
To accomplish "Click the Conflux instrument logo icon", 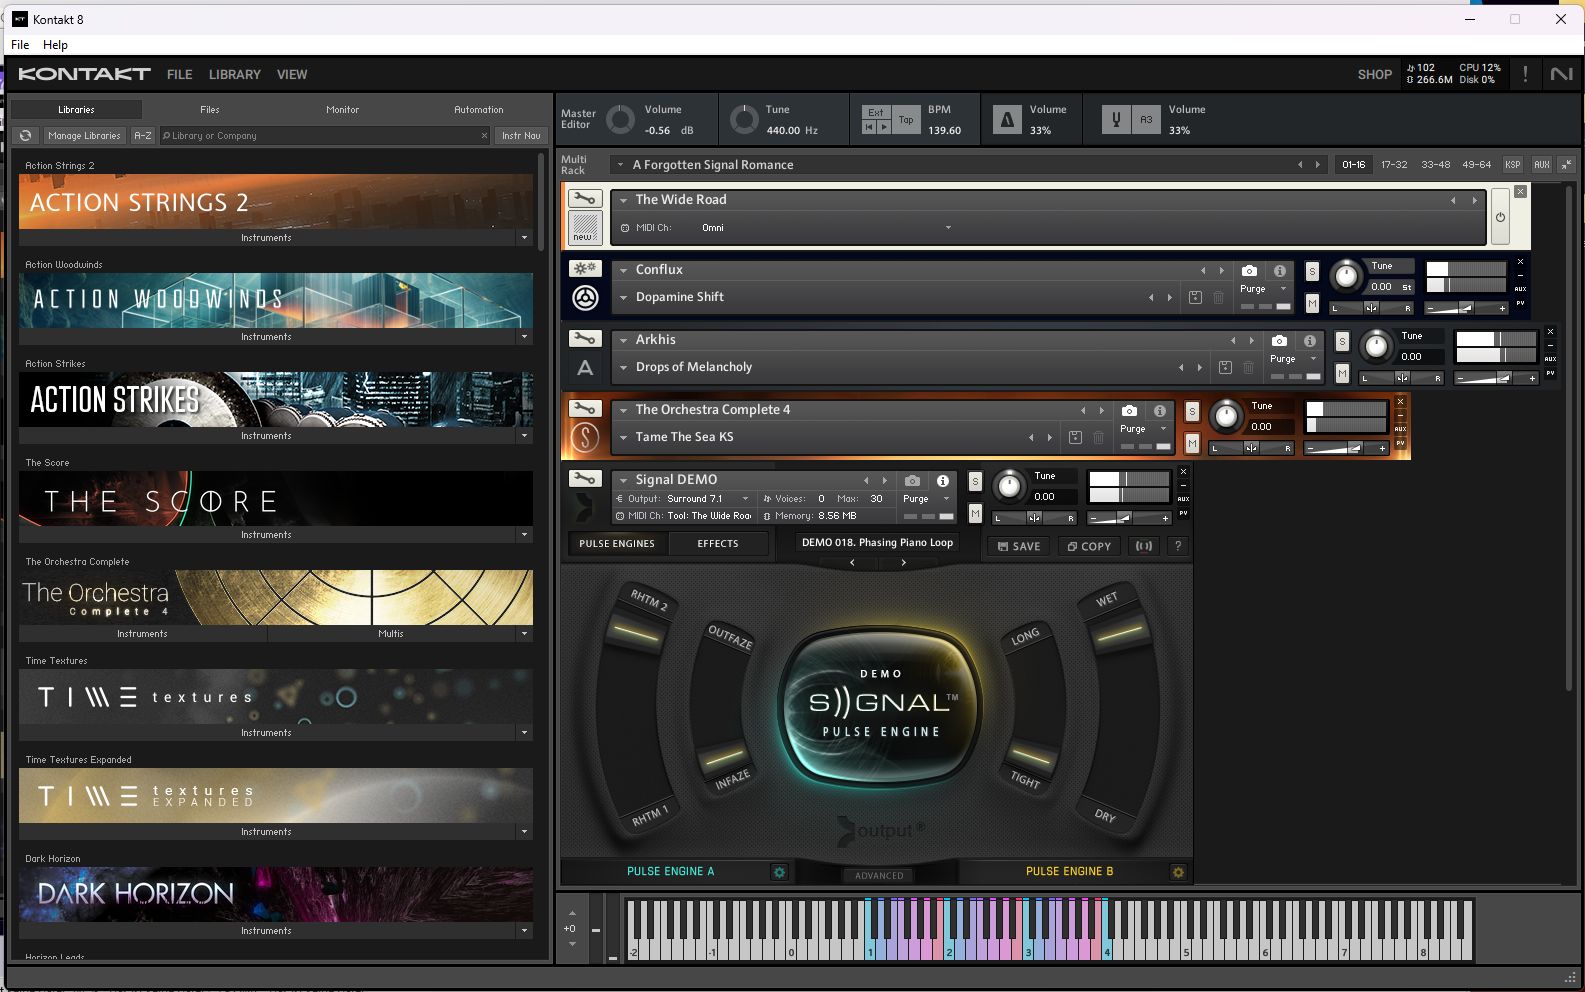I will (585, 297).
